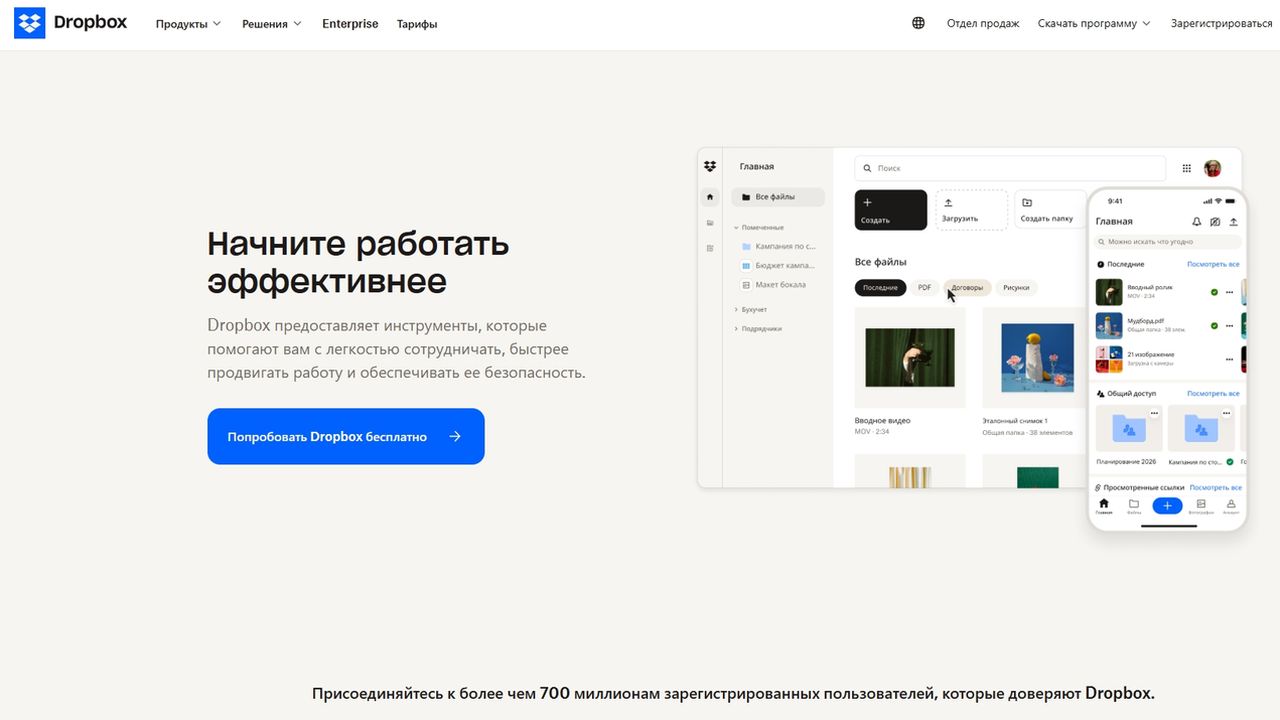Viewport: 1280px width, 720px height.
Task: Click the Начните работать эффективнее heading
Action: click(x=358, y=262)
